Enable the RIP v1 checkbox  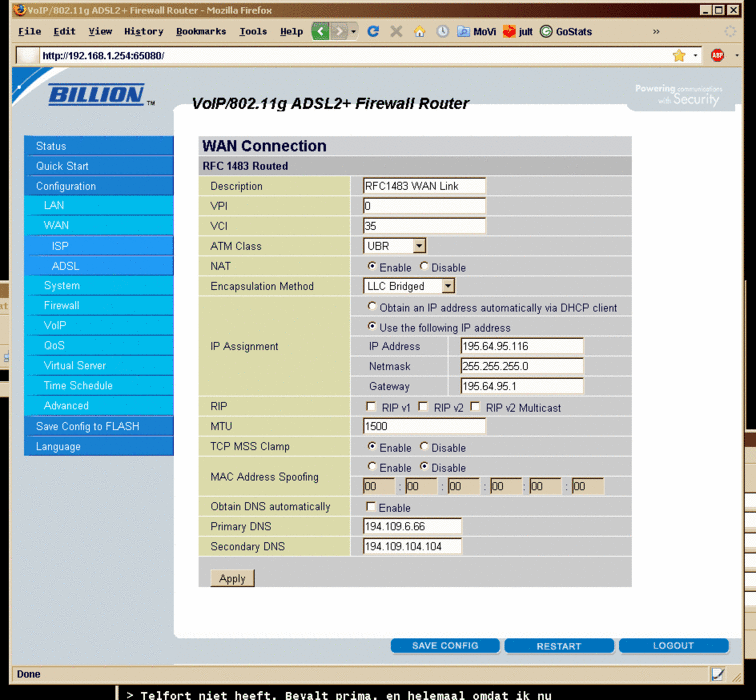click(x=372, y=407)
